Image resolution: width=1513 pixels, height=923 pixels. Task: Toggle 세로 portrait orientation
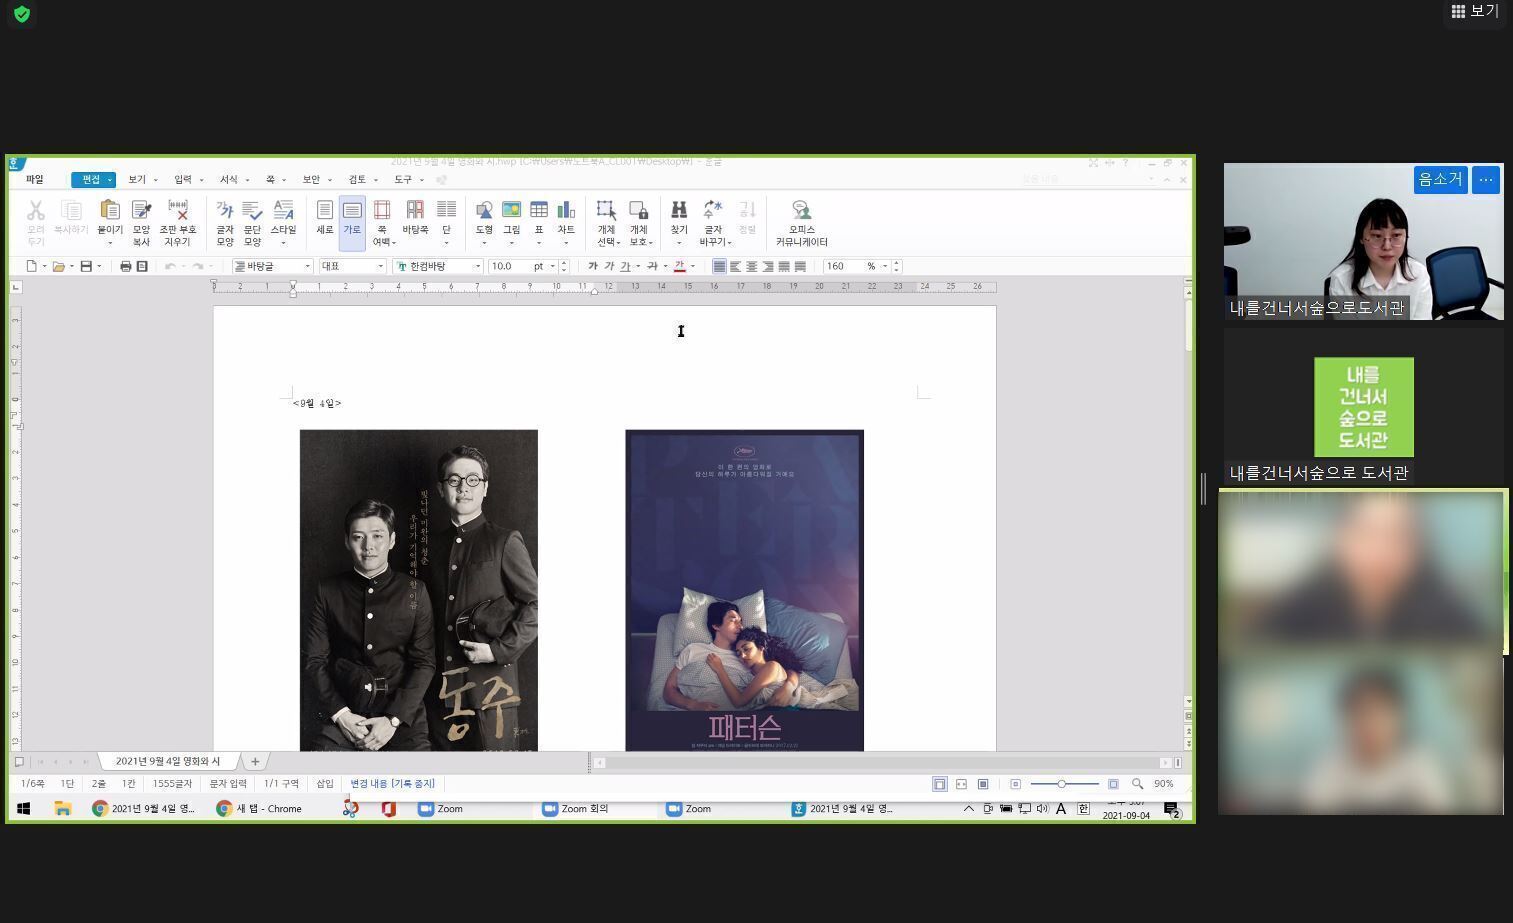pyautogui.click(x=325, y=213)
